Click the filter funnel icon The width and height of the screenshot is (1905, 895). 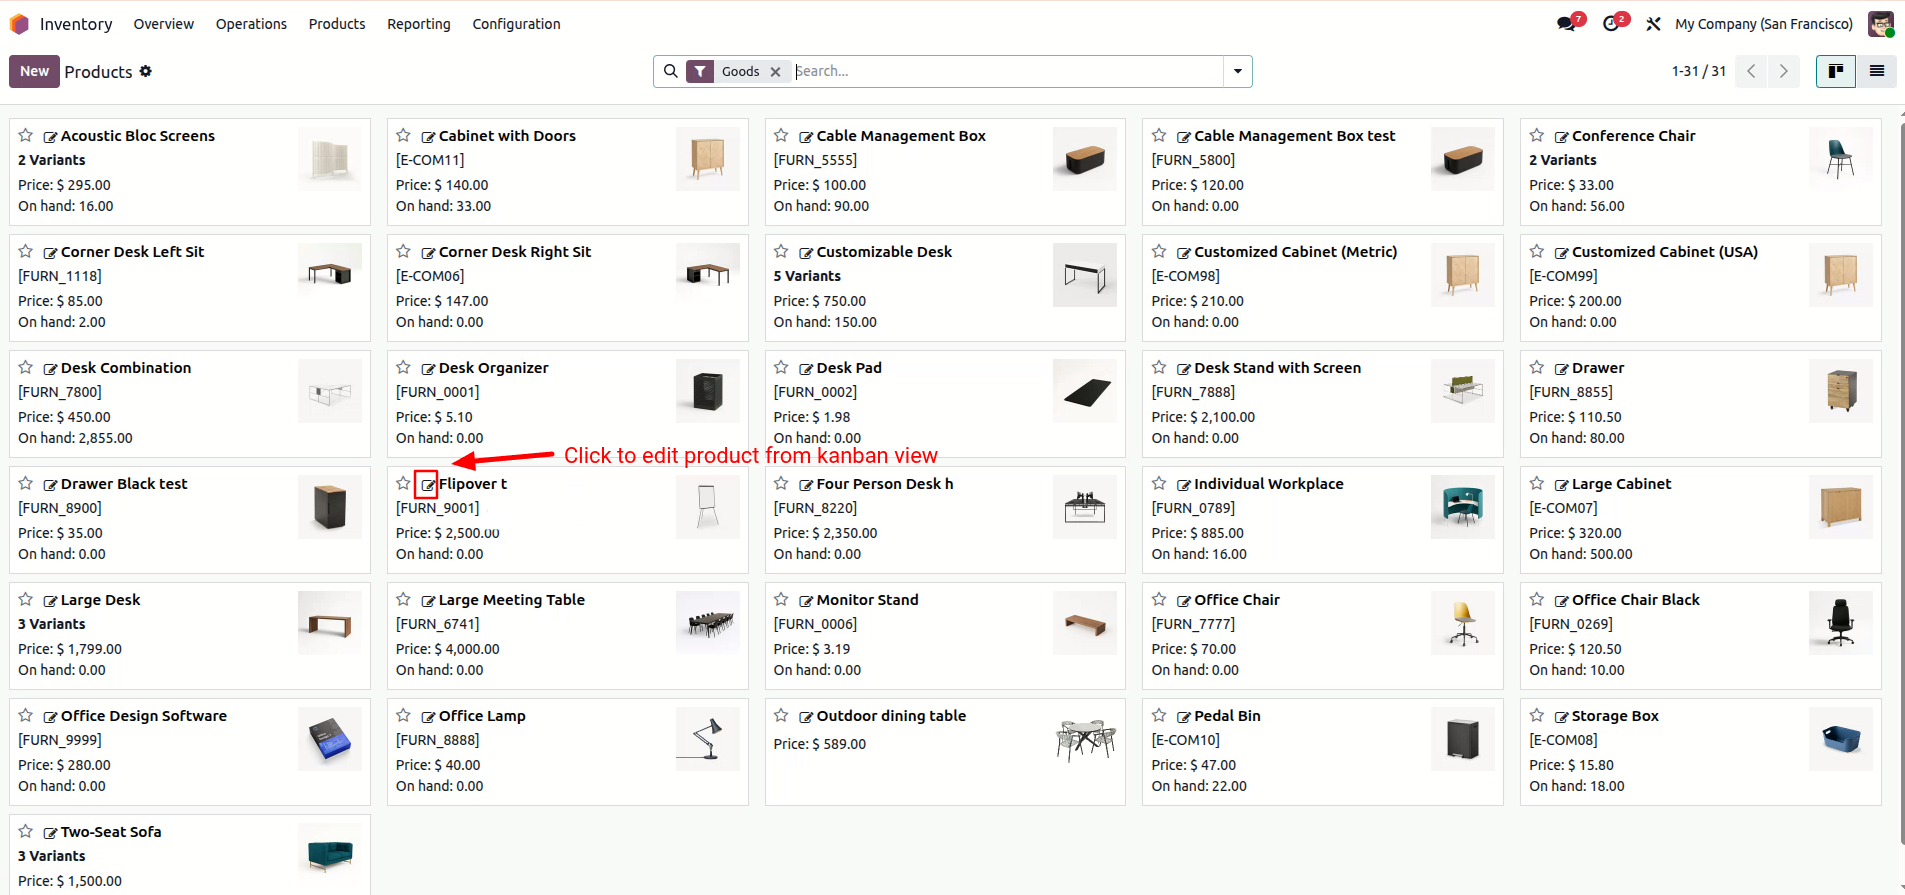click(x=700, y=71)
